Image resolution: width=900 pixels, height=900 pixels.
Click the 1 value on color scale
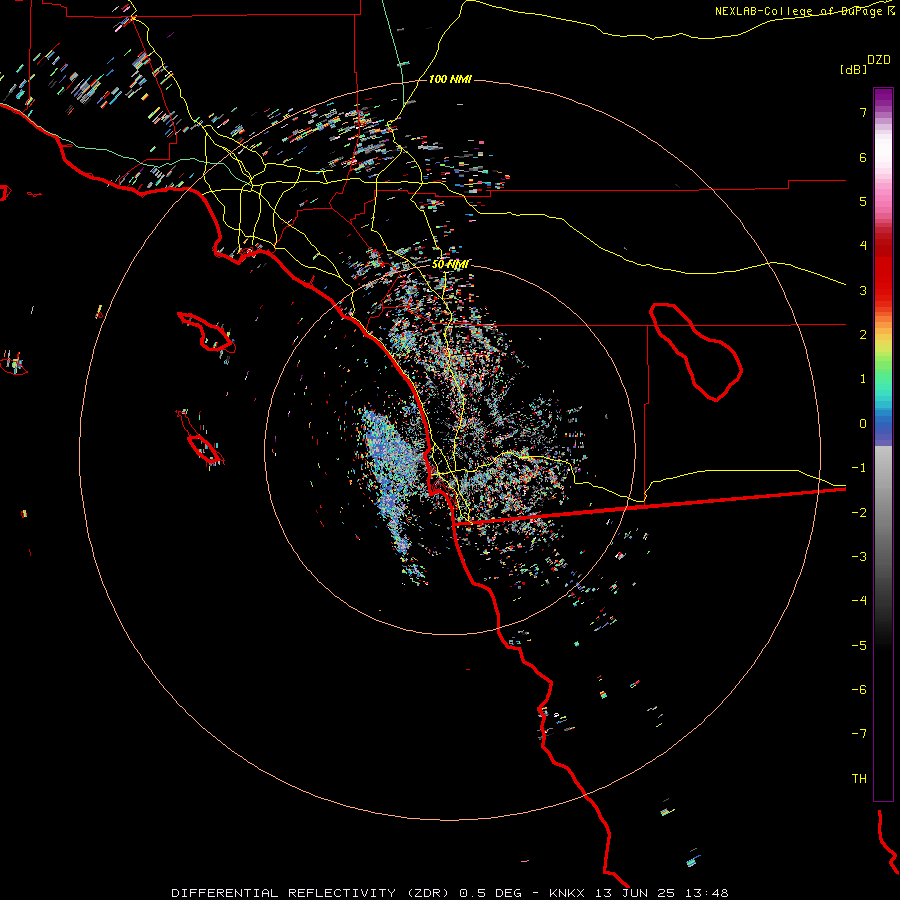pos(863,379)
